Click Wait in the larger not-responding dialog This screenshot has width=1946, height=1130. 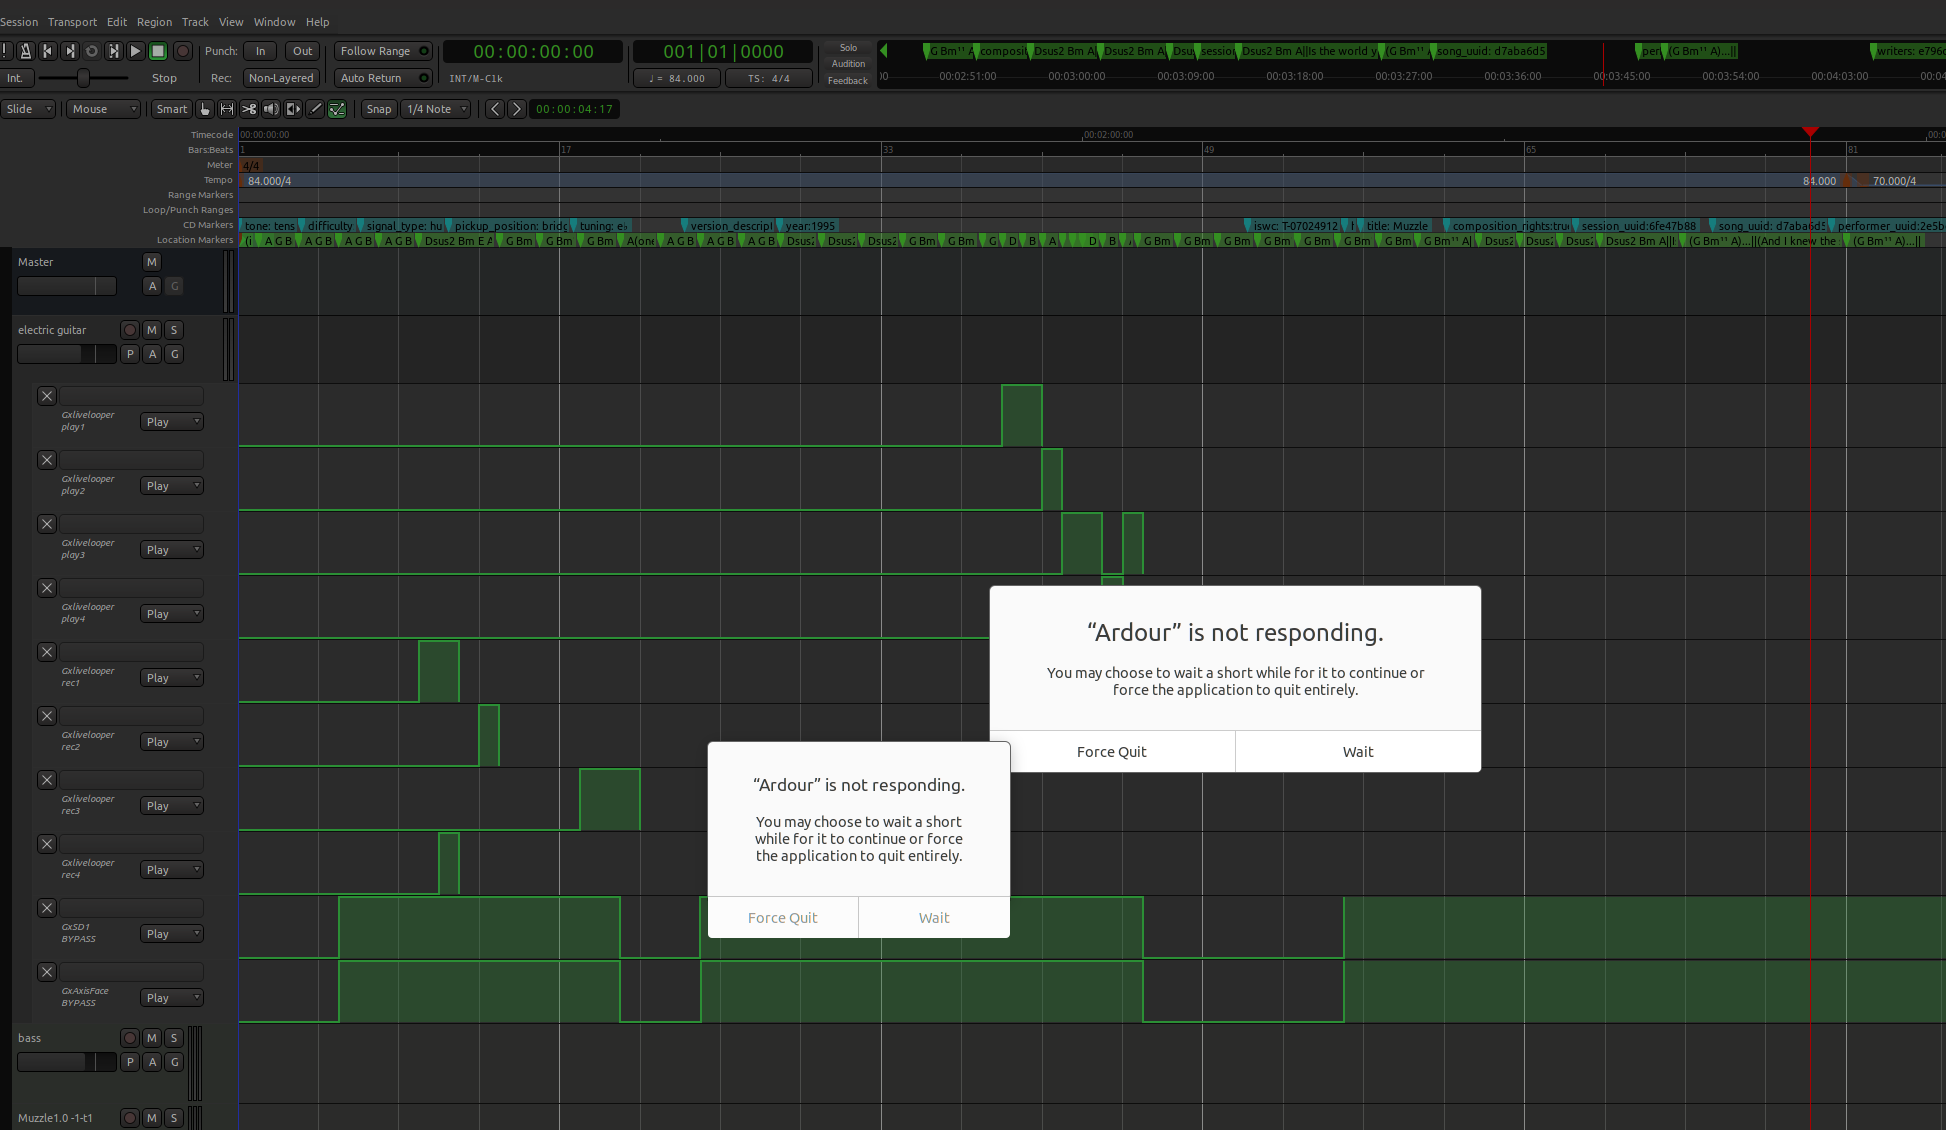[1357, 752]
